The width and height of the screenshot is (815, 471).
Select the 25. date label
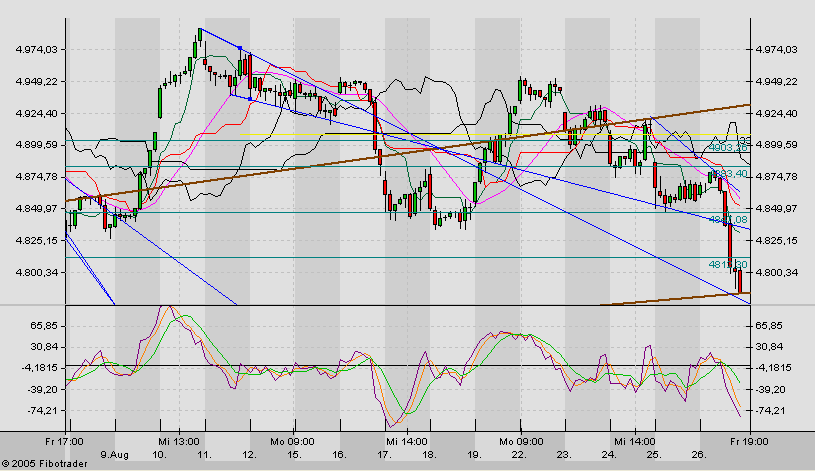point(654,455)
